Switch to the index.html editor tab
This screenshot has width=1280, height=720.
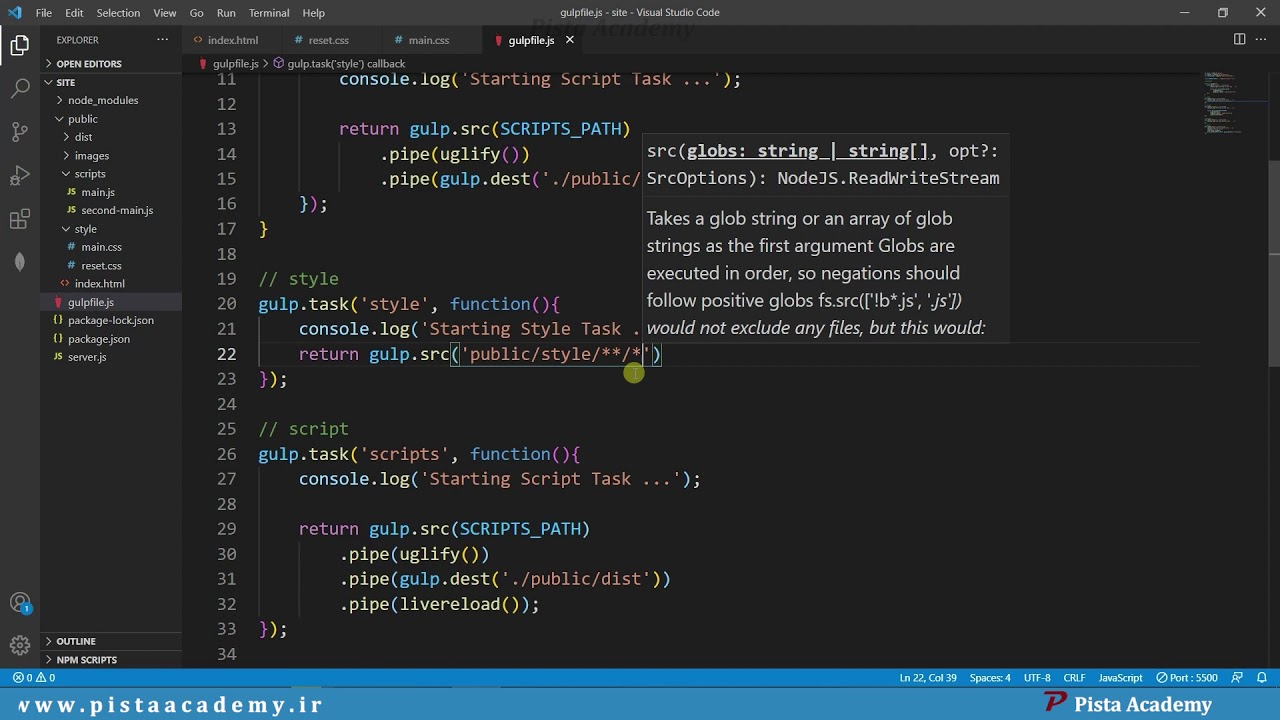(x=233, y=40)
